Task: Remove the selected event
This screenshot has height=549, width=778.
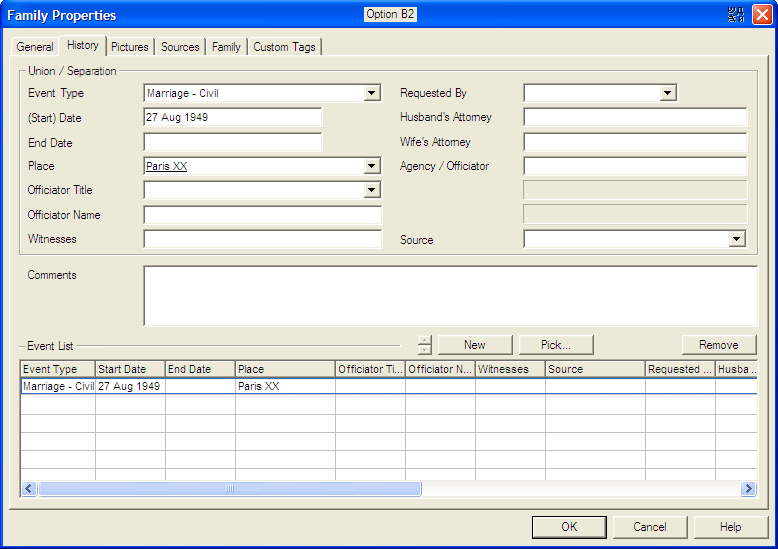Action: (718, 345)
